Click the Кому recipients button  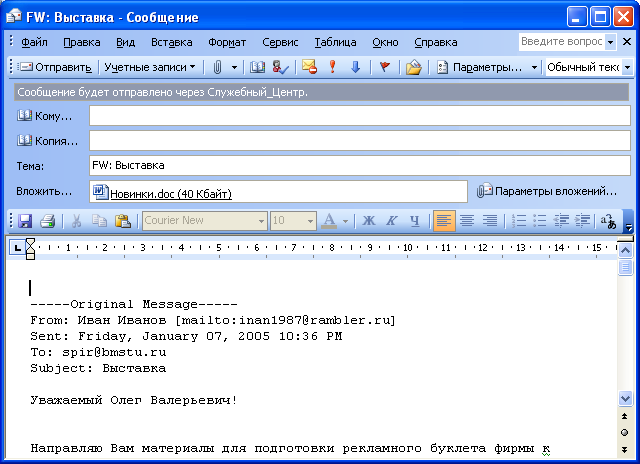click(45, 116)
